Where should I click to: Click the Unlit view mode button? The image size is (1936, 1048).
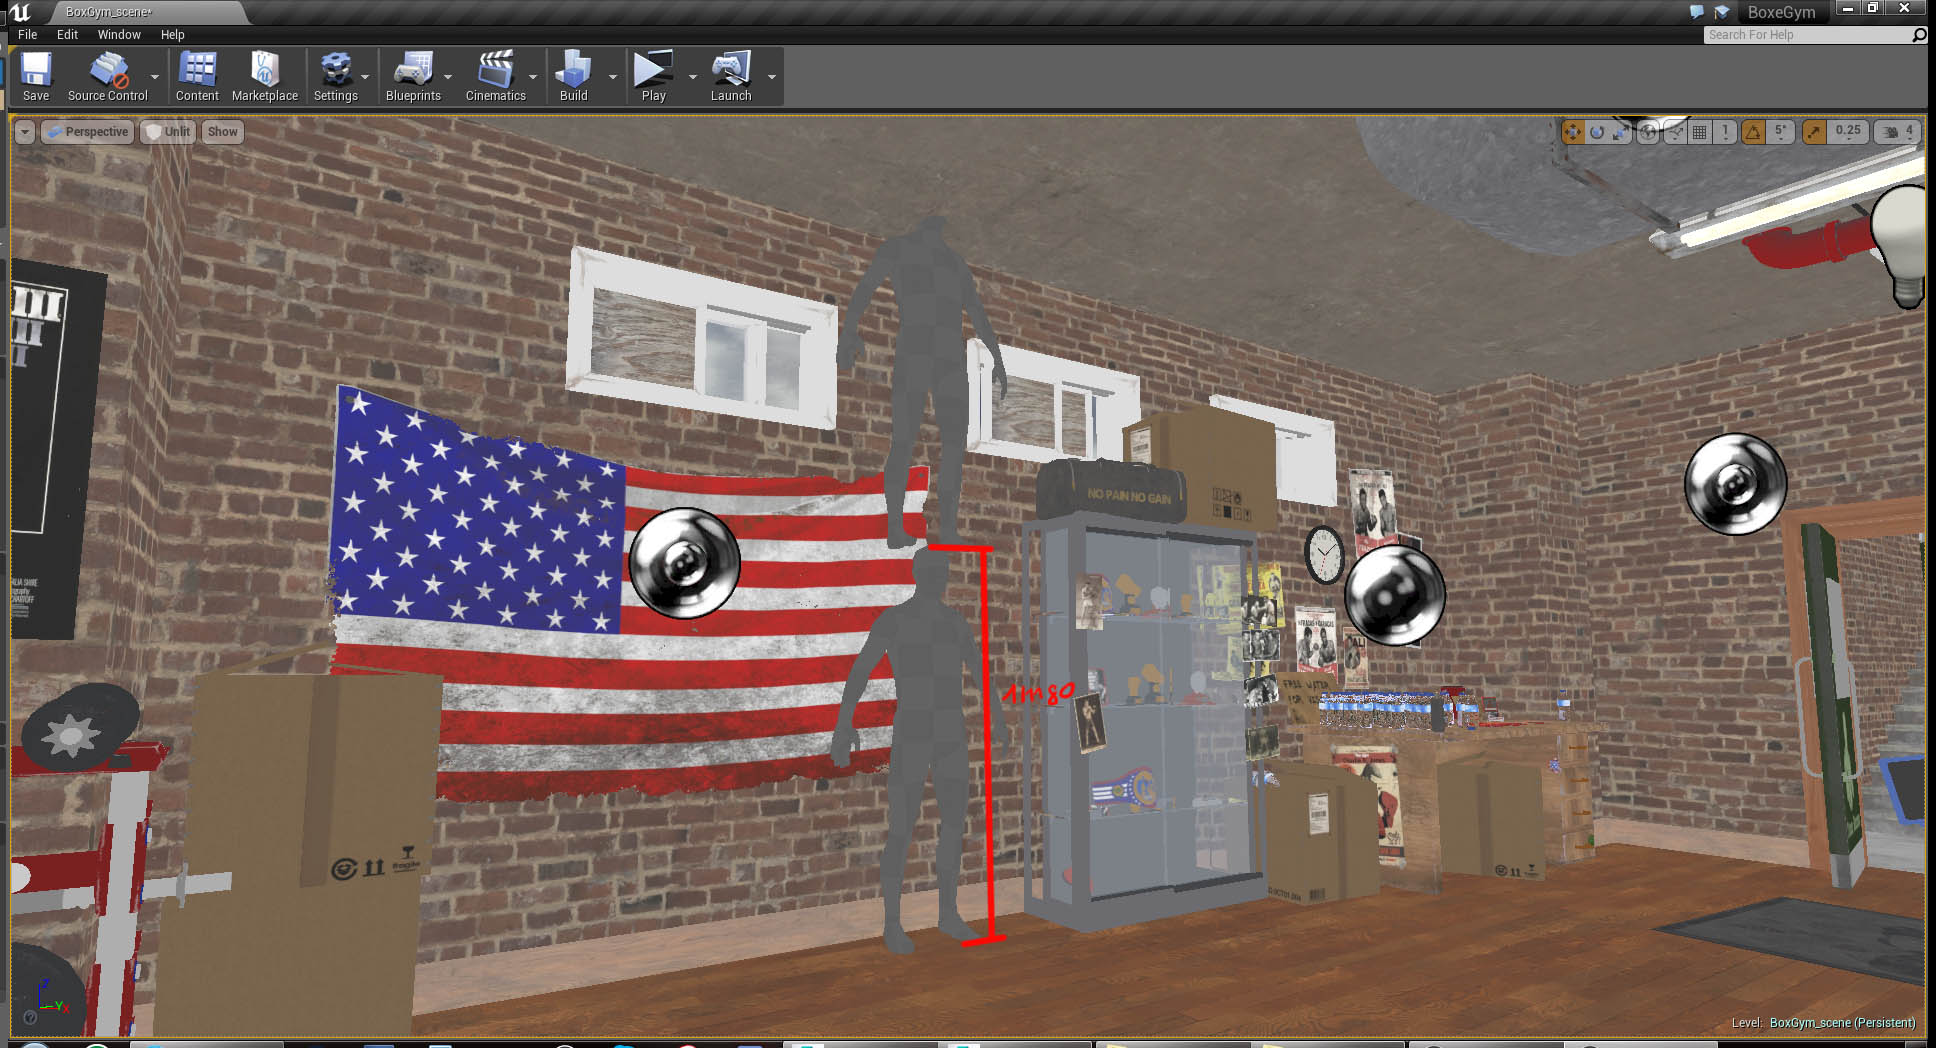(x=168, y=132)
